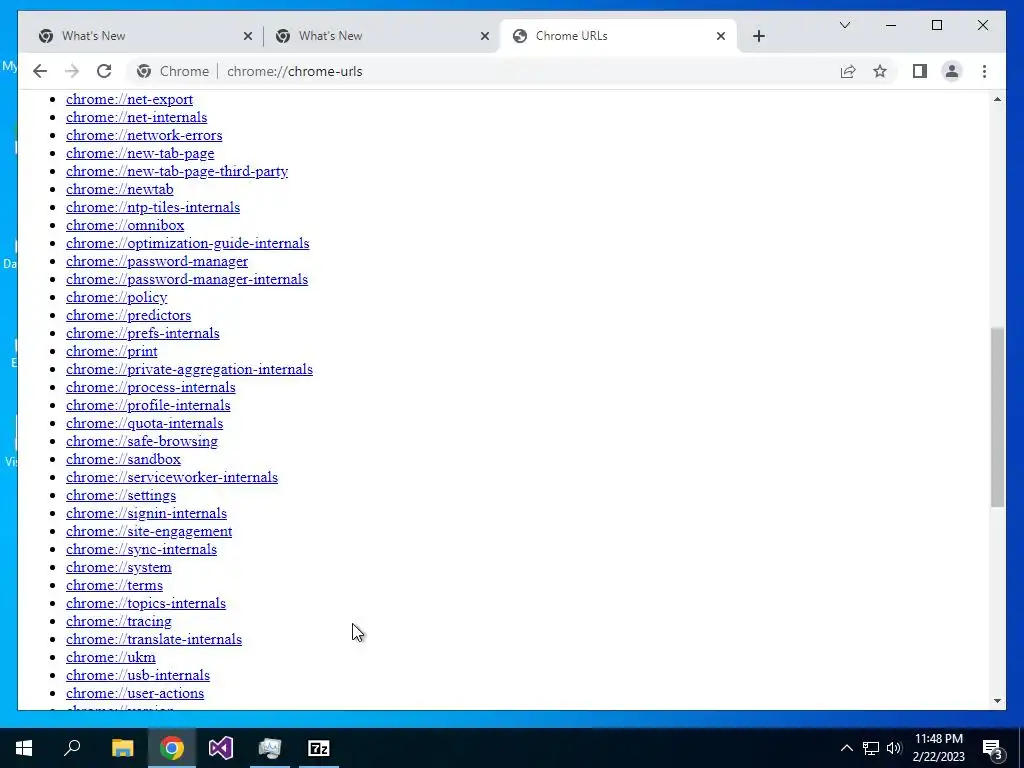Image resolution: width=1024 pixels, height=768 pixels.
Task: Open the side panel icon
Action: click(x=920, y=71)
